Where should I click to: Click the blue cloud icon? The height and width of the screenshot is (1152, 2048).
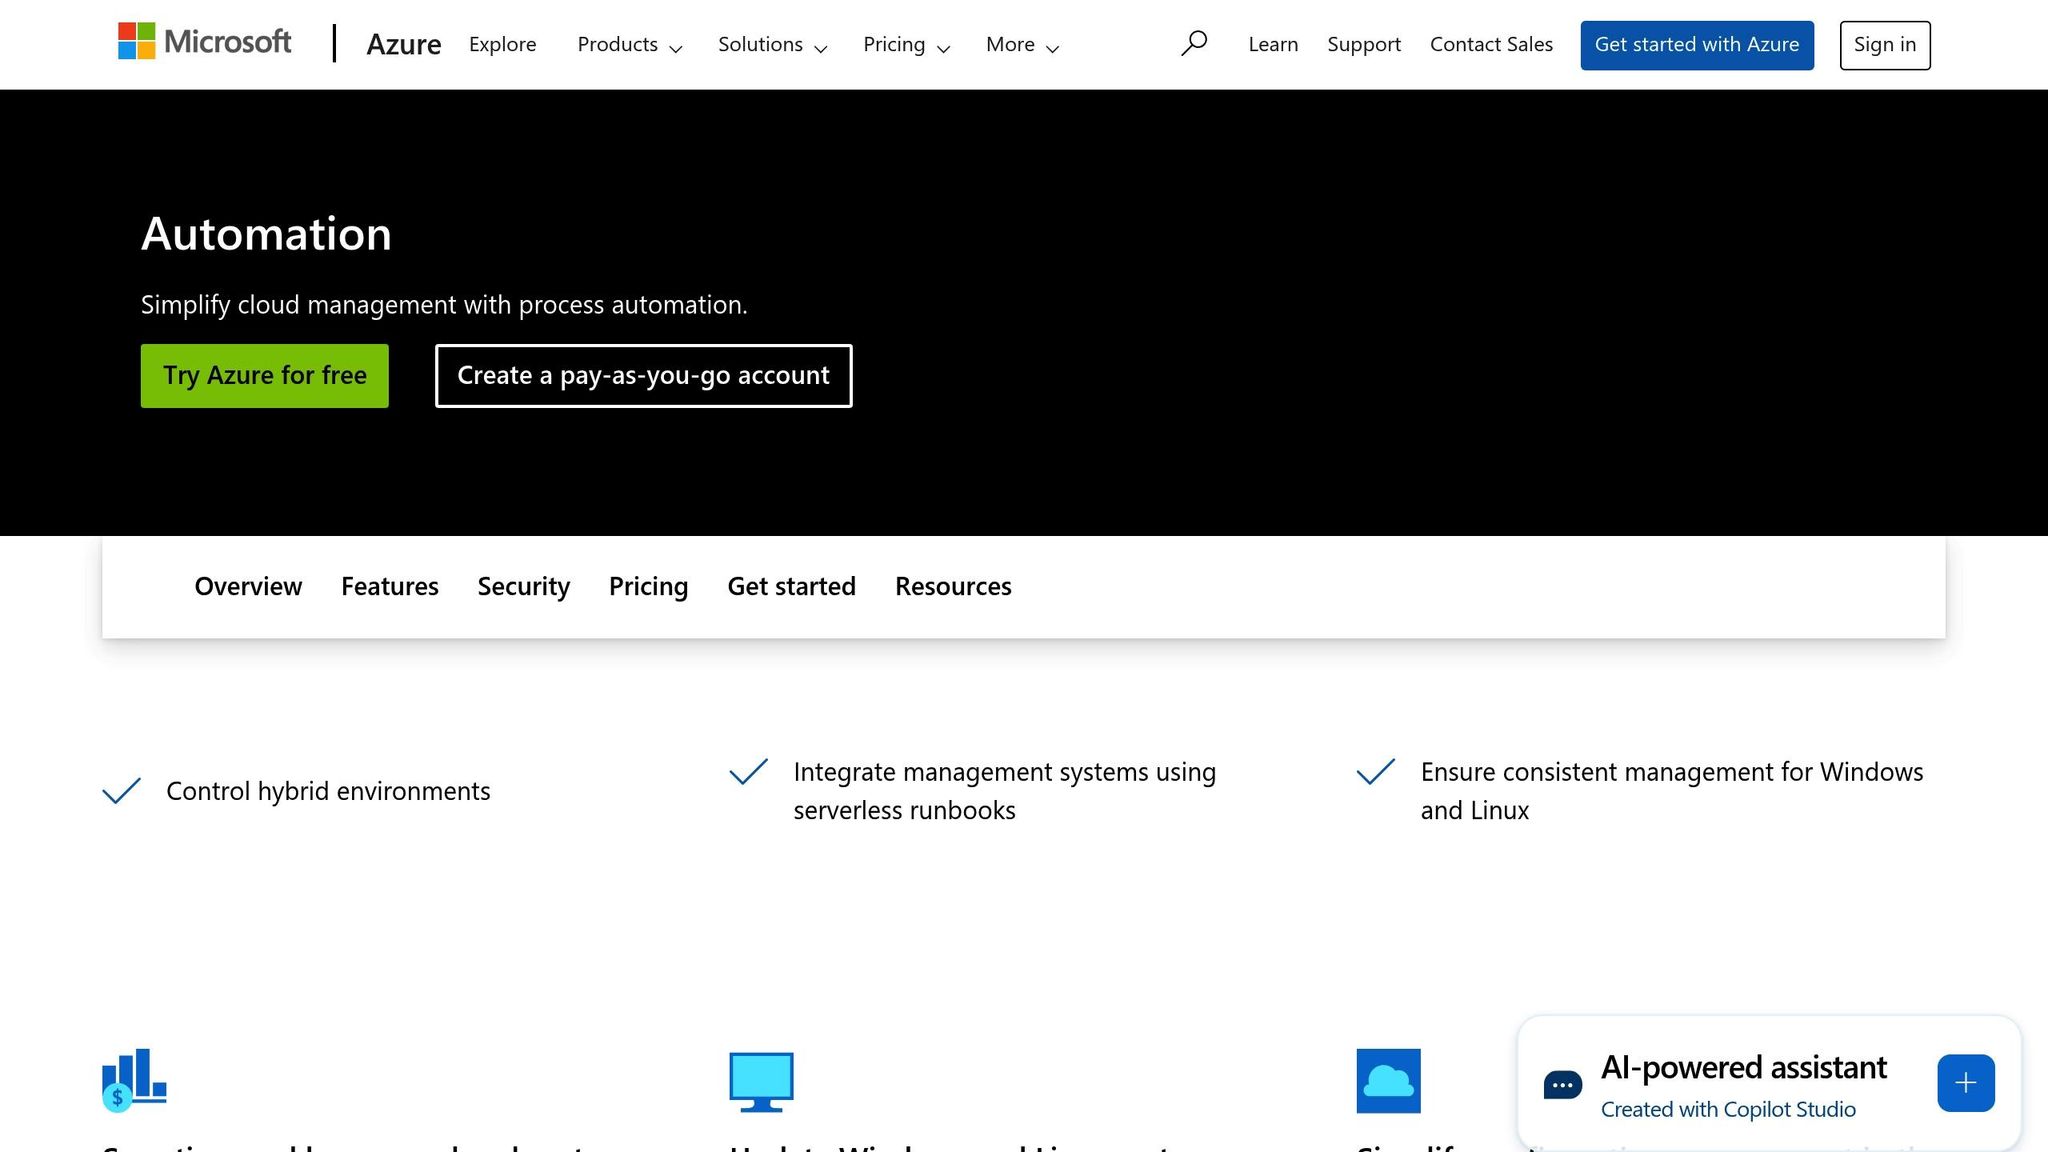(1388, 1081)
